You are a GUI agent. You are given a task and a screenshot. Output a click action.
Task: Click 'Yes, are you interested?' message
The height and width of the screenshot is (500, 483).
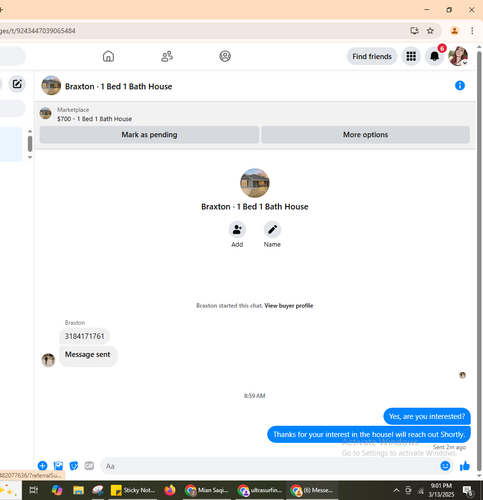427,416
